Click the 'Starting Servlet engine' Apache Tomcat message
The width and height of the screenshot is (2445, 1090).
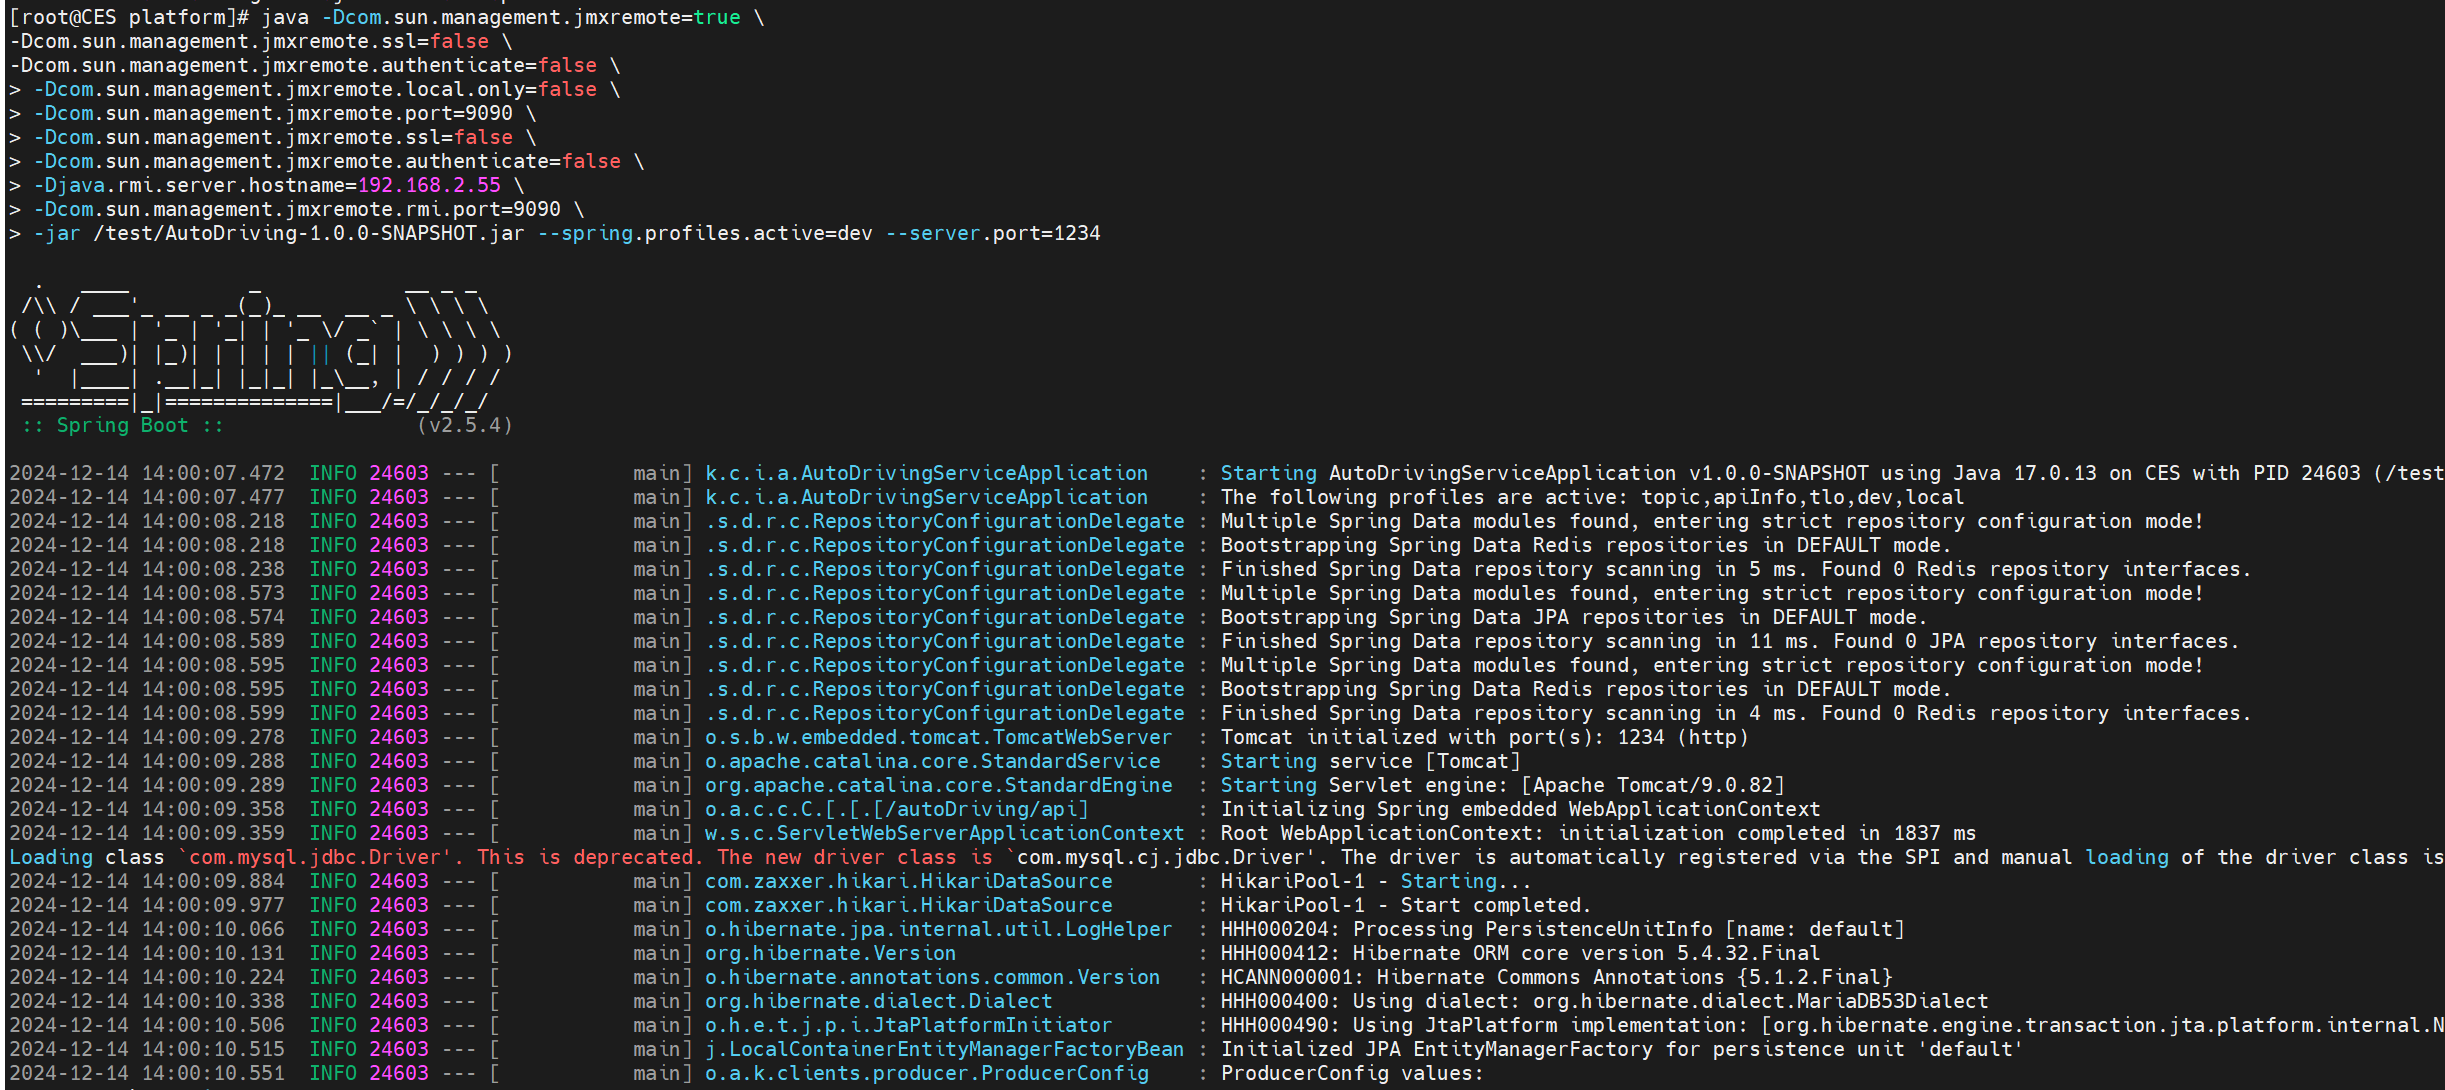pos(1502,785)
